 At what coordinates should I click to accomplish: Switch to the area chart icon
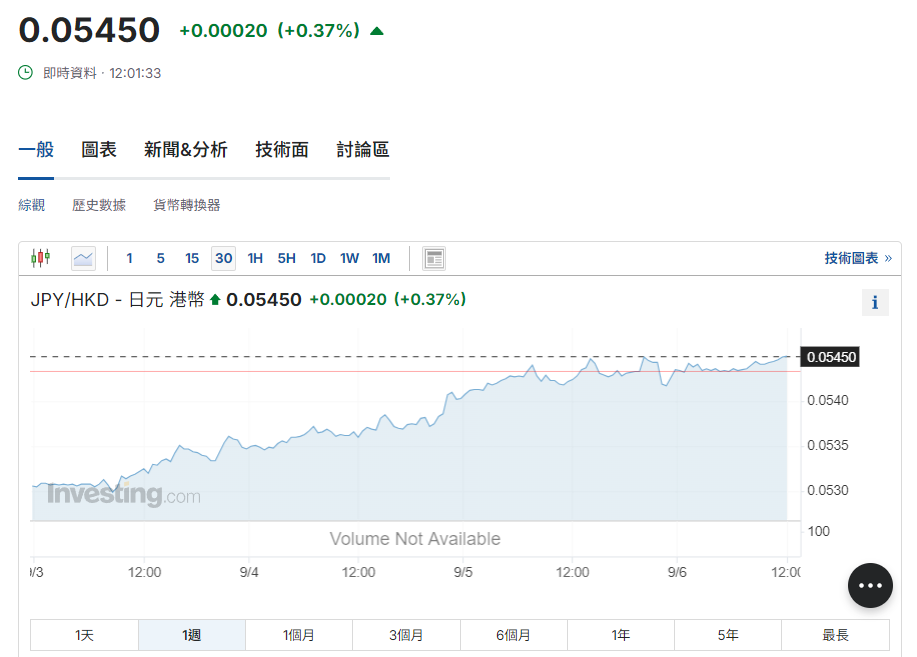[83, 258]
